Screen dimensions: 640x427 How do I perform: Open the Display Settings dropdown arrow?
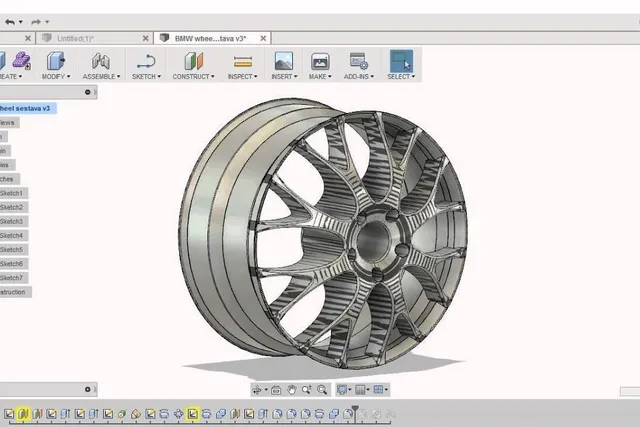point(350,390)
